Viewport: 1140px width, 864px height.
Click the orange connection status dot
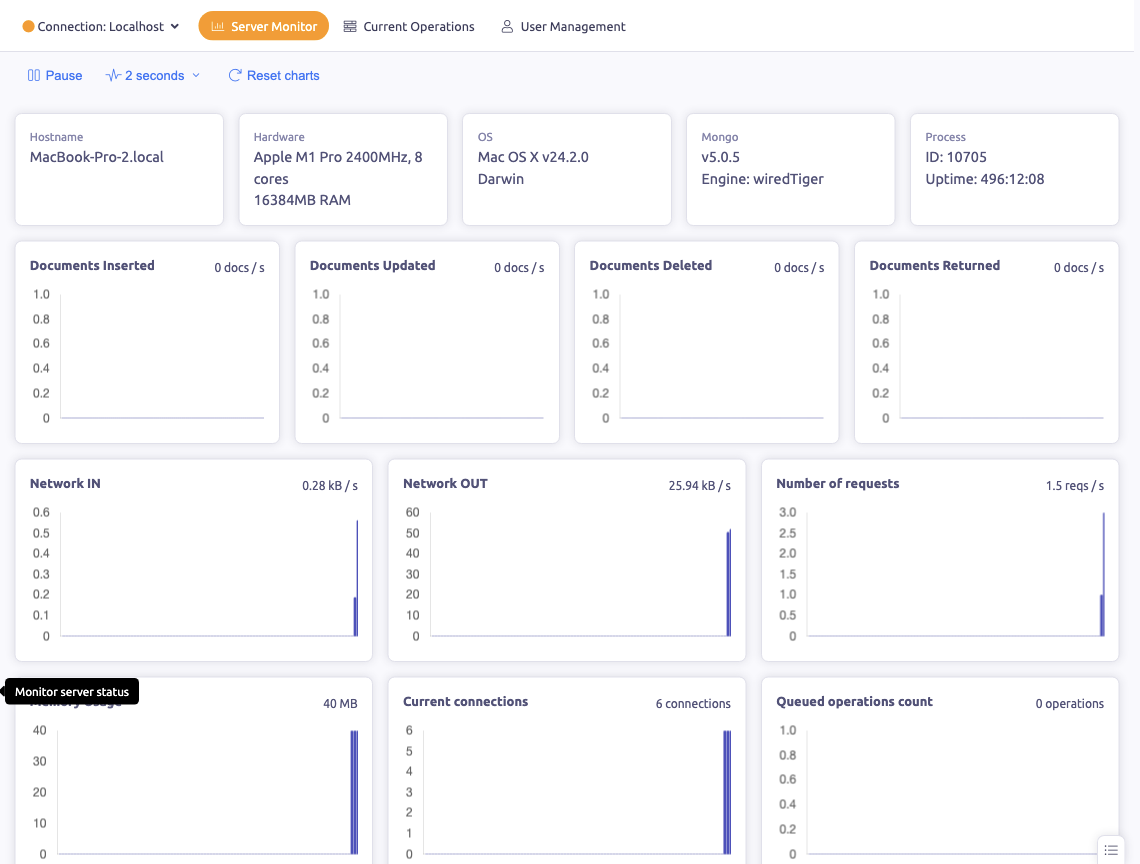coord(28,26)
